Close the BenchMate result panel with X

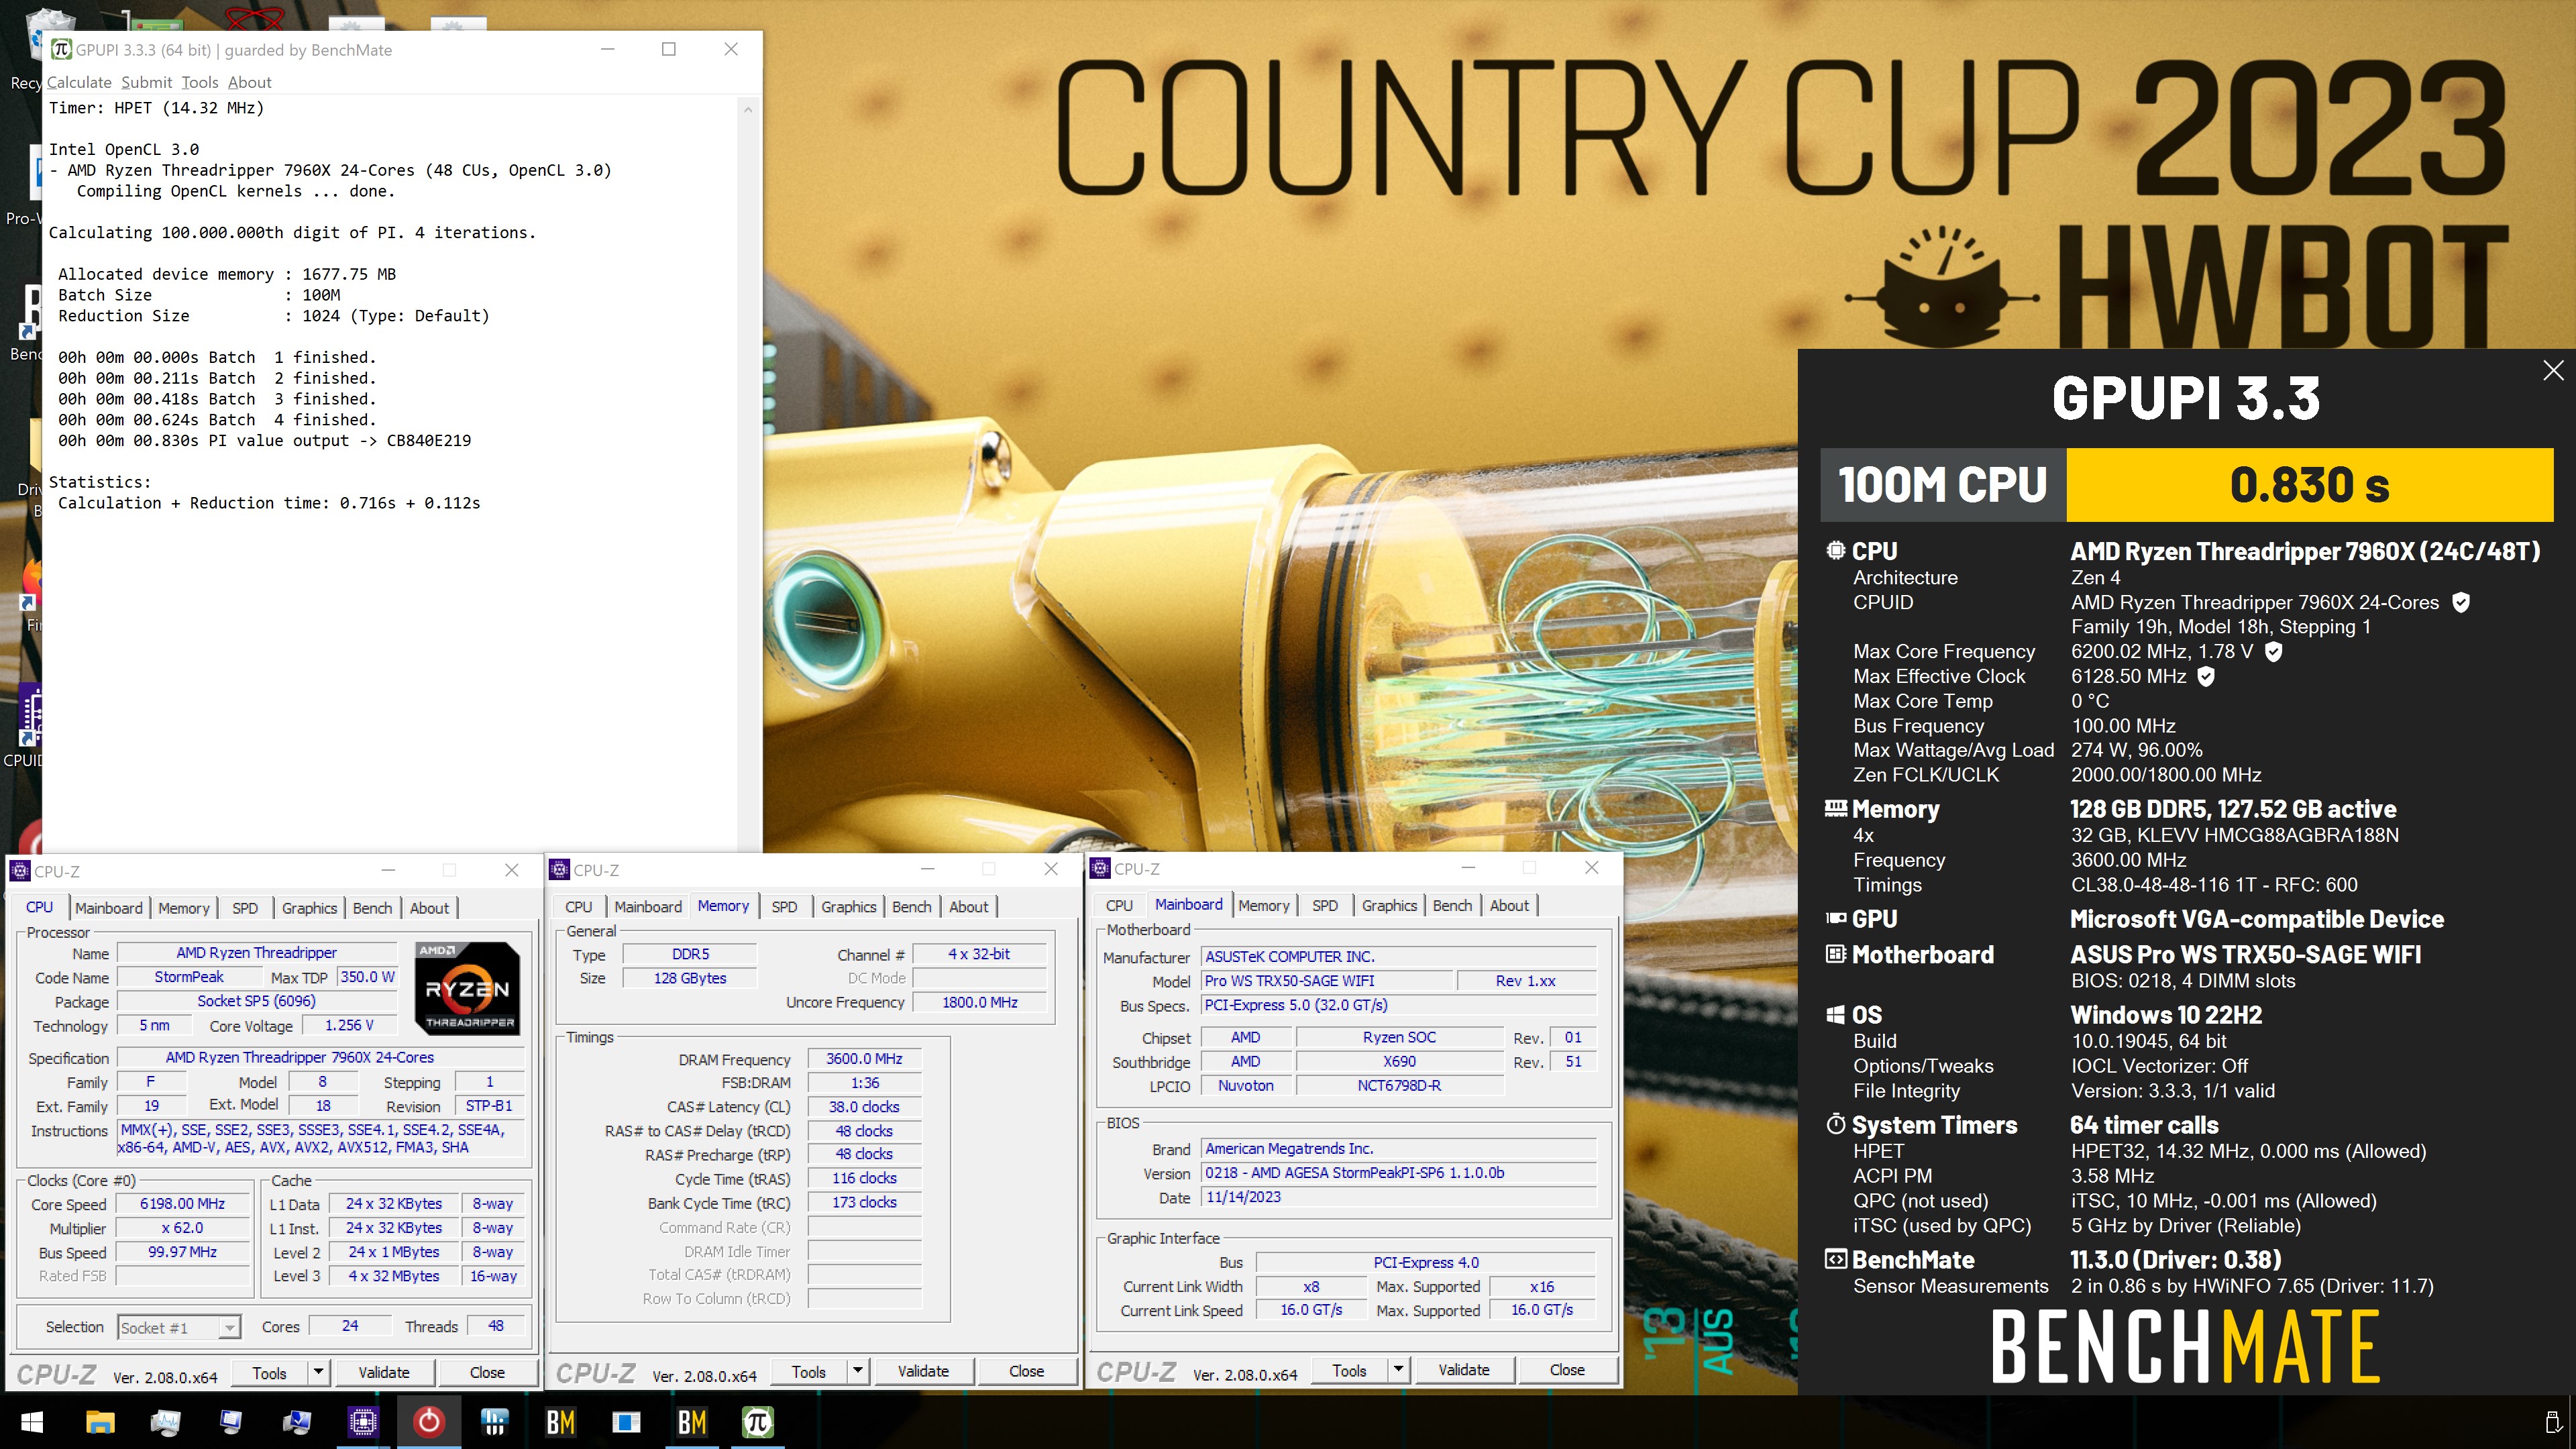click(2553, 370)
